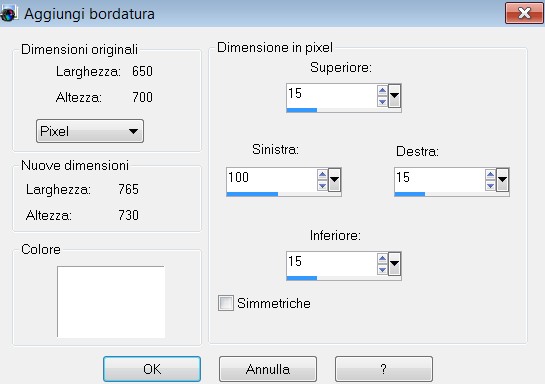Open the Destra slider dropdown arrow

tap(503, 180)
